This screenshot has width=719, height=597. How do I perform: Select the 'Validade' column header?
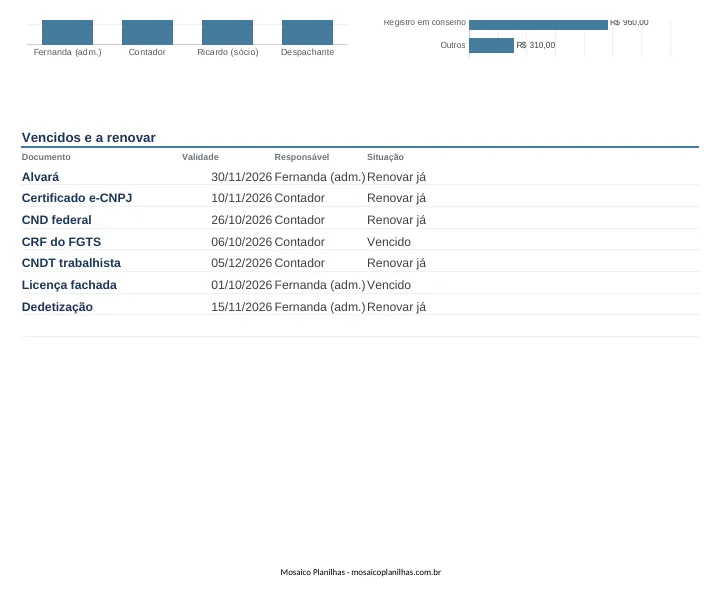tap(200, 157)
